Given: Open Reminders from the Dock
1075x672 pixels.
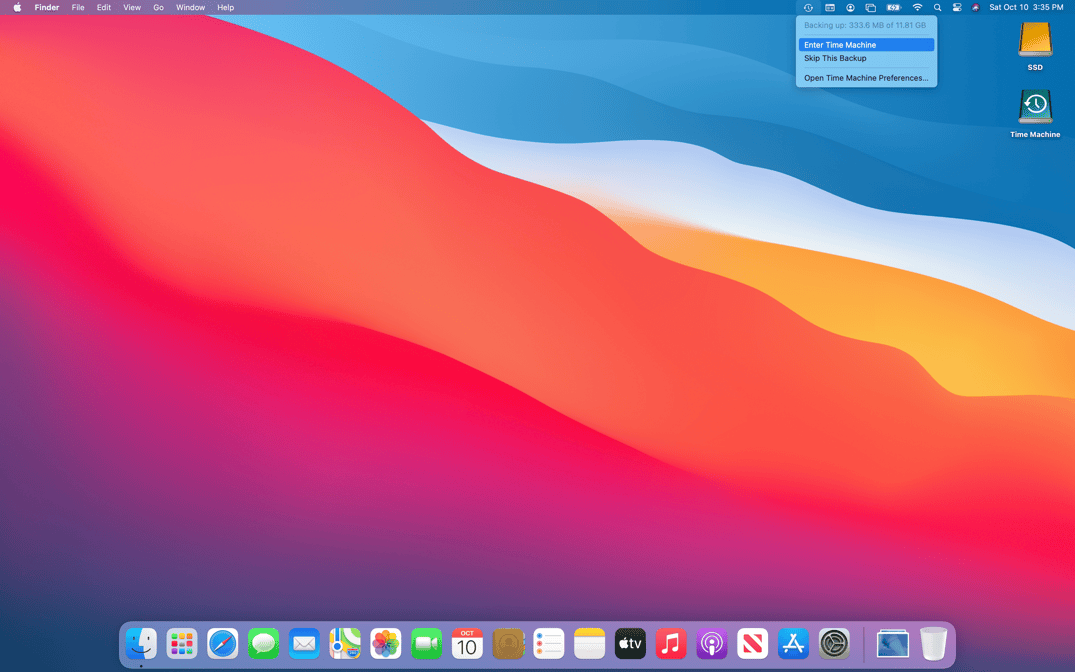Looking at the screenshot, I should pos(548,644).
